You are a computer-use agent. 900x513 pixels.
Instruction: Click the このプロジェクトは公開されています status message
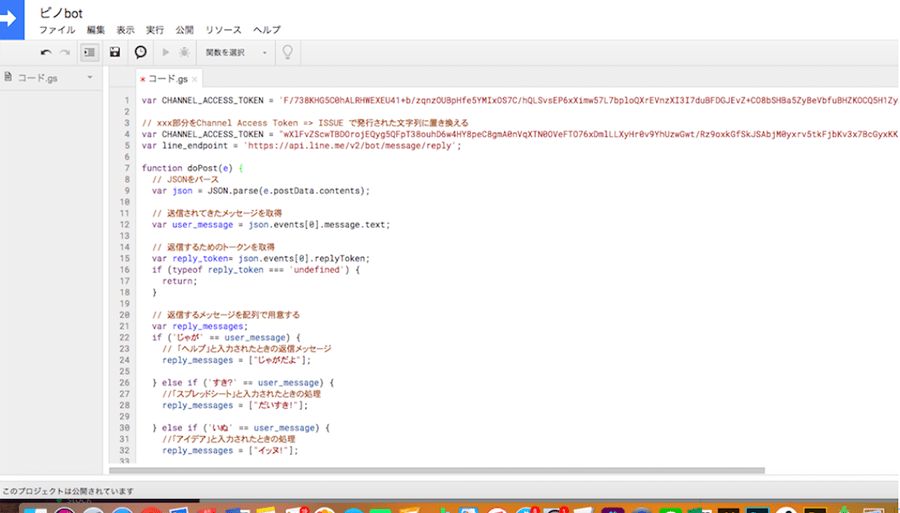[68, 491]
